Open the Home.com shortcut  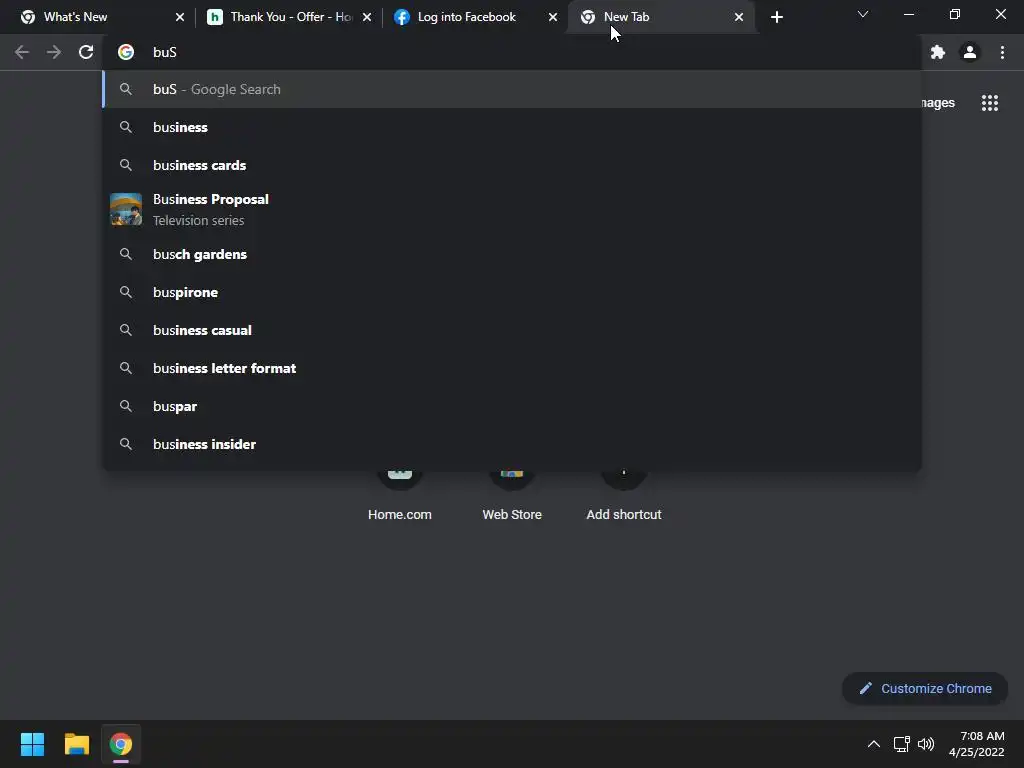click(x=400, y=496)
